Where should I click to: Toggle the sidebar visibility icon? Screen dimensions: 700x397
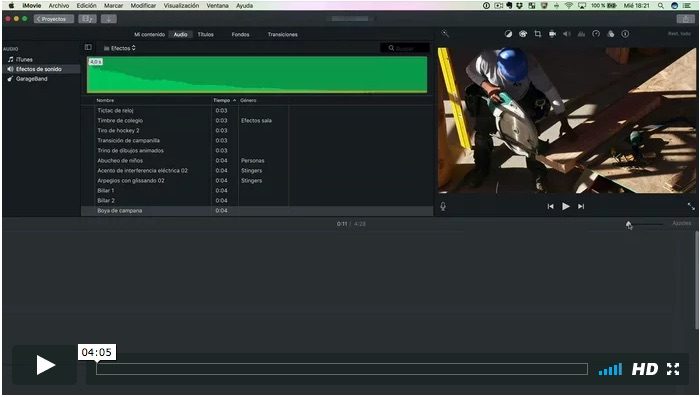[88, 47]
